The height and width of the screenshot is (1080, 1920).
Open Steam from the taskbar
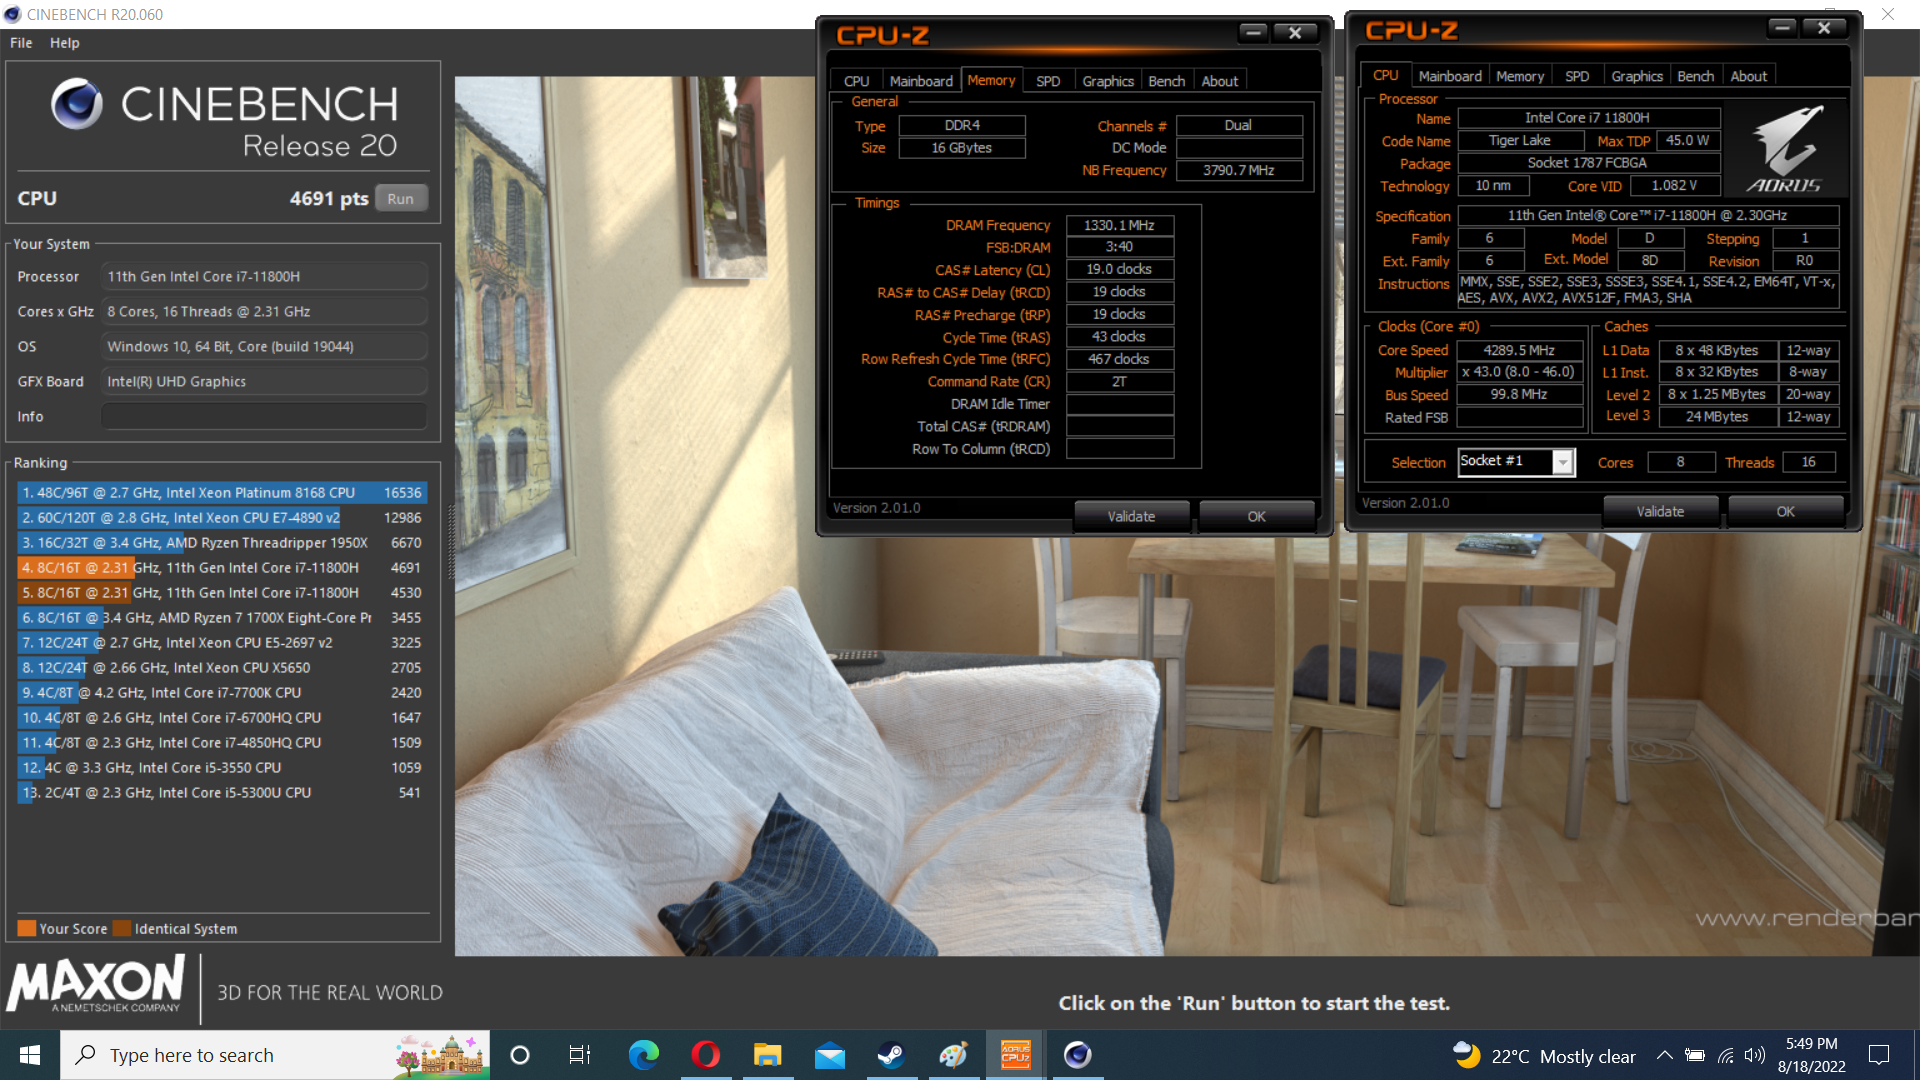coord(891,1055)
